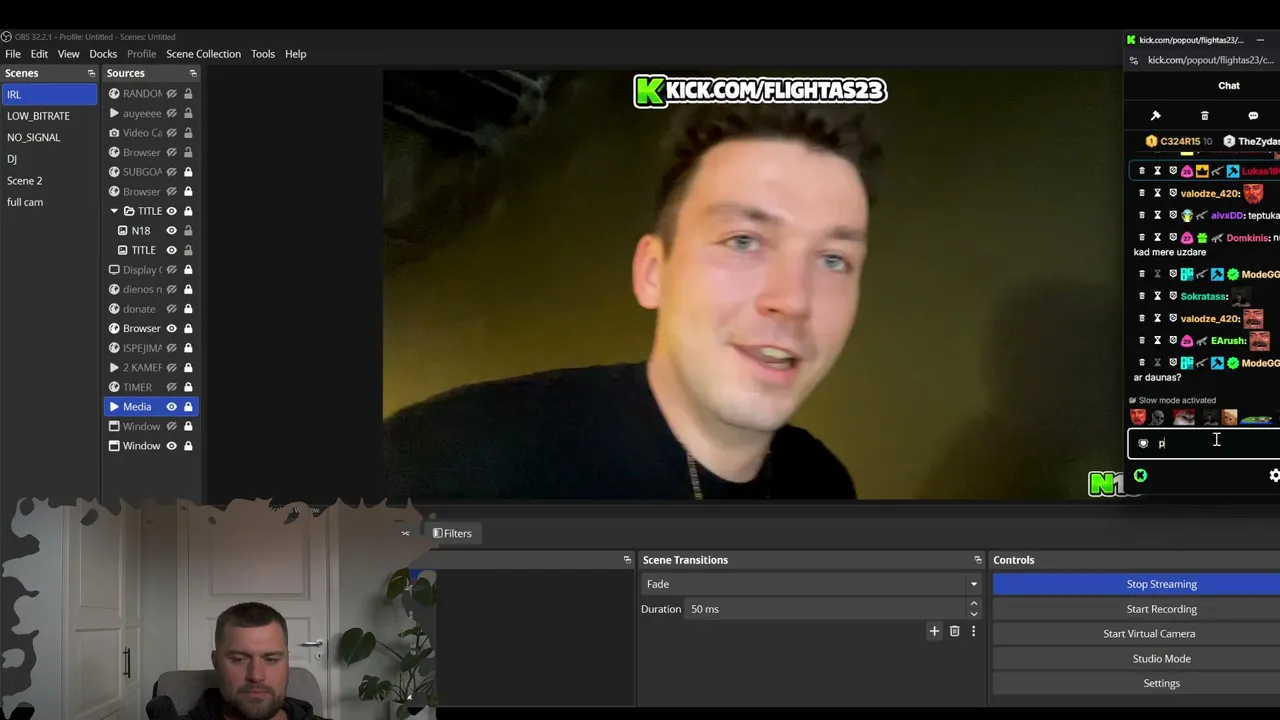Click the TITLE group folder icon

point(129,211)
